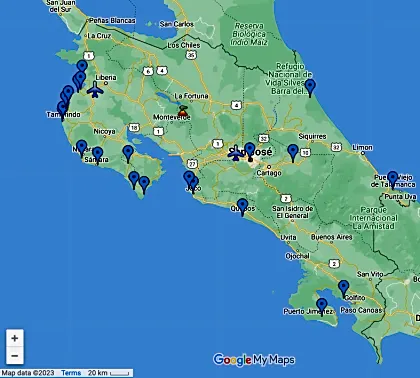Click the San Juan del Sur label
420x378 pixels.
coord(60,6)
